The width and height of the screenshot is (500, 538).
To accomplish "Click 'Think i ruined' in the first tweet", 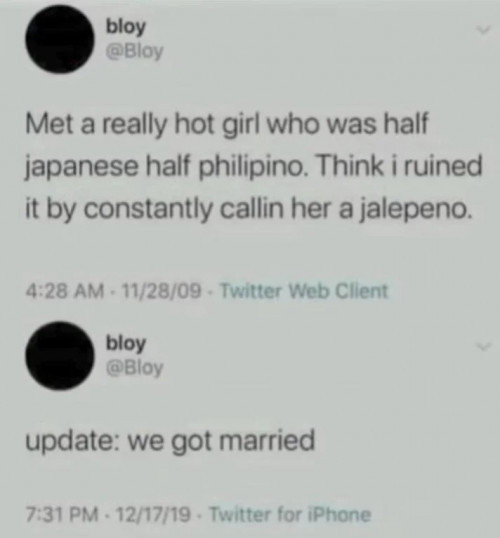I will tap(400, 165).
